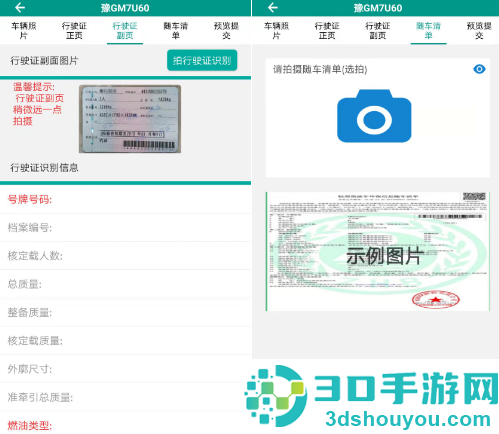The image size is (499, 434).
Task: Open 车辆照片 tab on right screen
Action: click(276, 31)
